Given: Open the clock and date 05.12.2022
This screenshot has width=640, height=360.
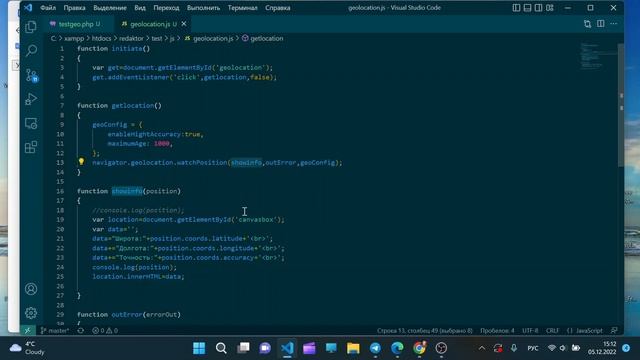Looking at the screenshot, I should pos(602,348).
